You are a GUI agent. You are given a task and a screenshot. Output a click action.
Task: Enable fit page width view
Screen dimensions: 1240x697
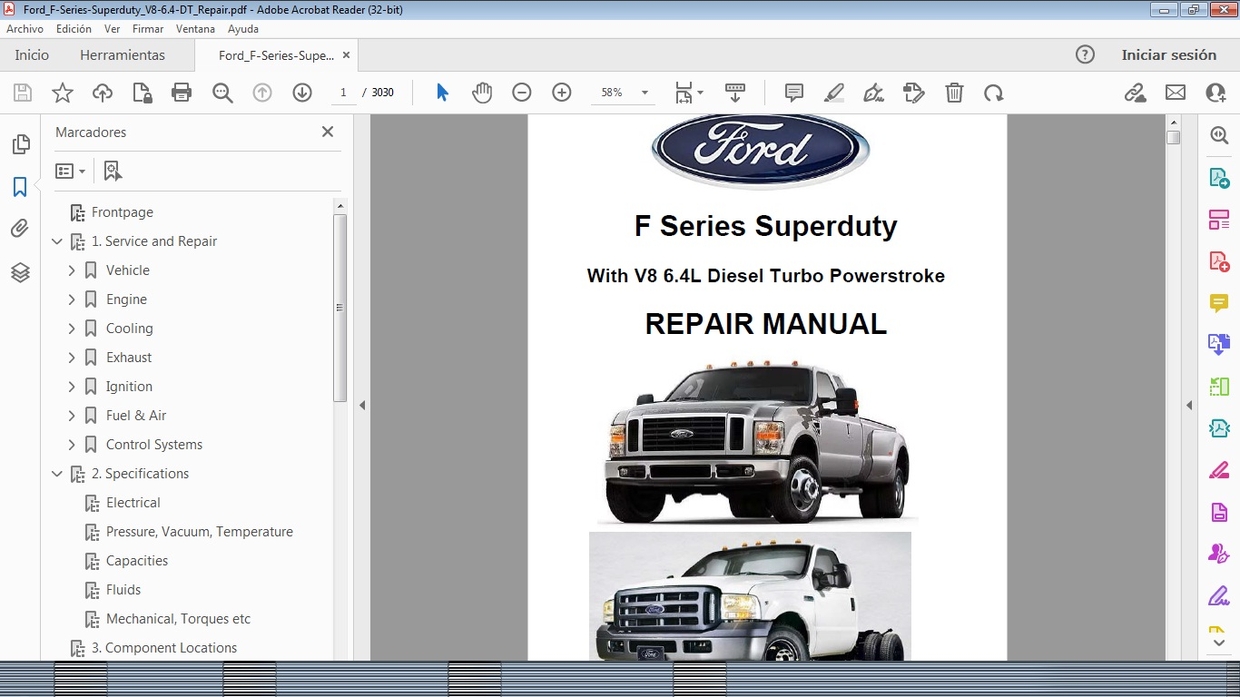click(684, 92)
